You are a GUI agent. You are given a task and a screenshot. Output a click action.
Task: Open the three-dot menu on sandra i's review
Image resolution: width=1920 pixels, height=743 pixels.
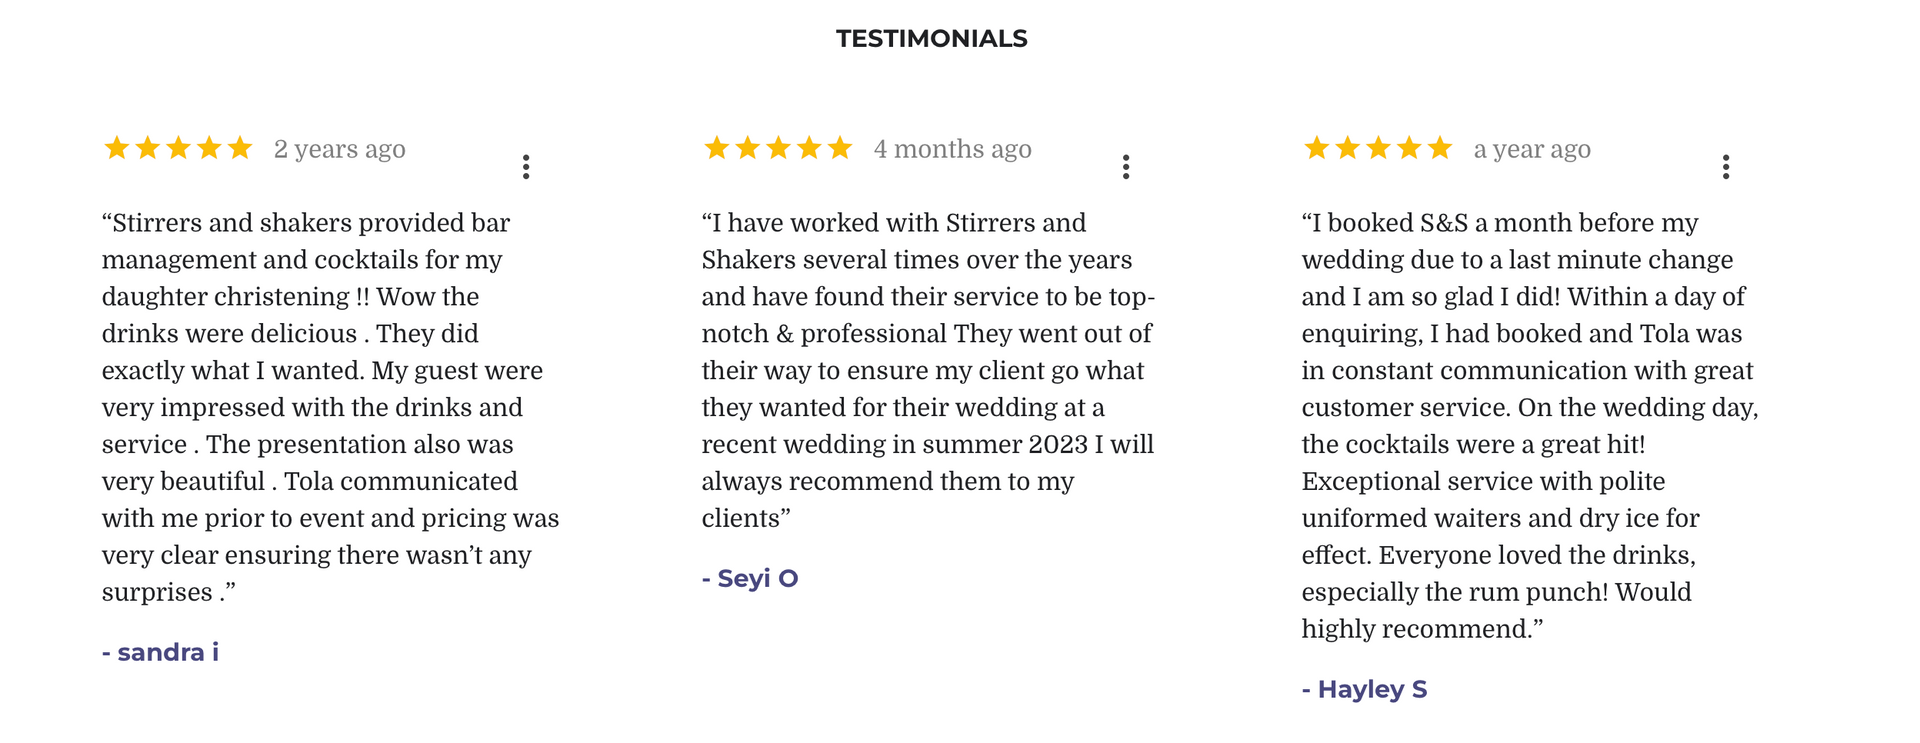526,167
